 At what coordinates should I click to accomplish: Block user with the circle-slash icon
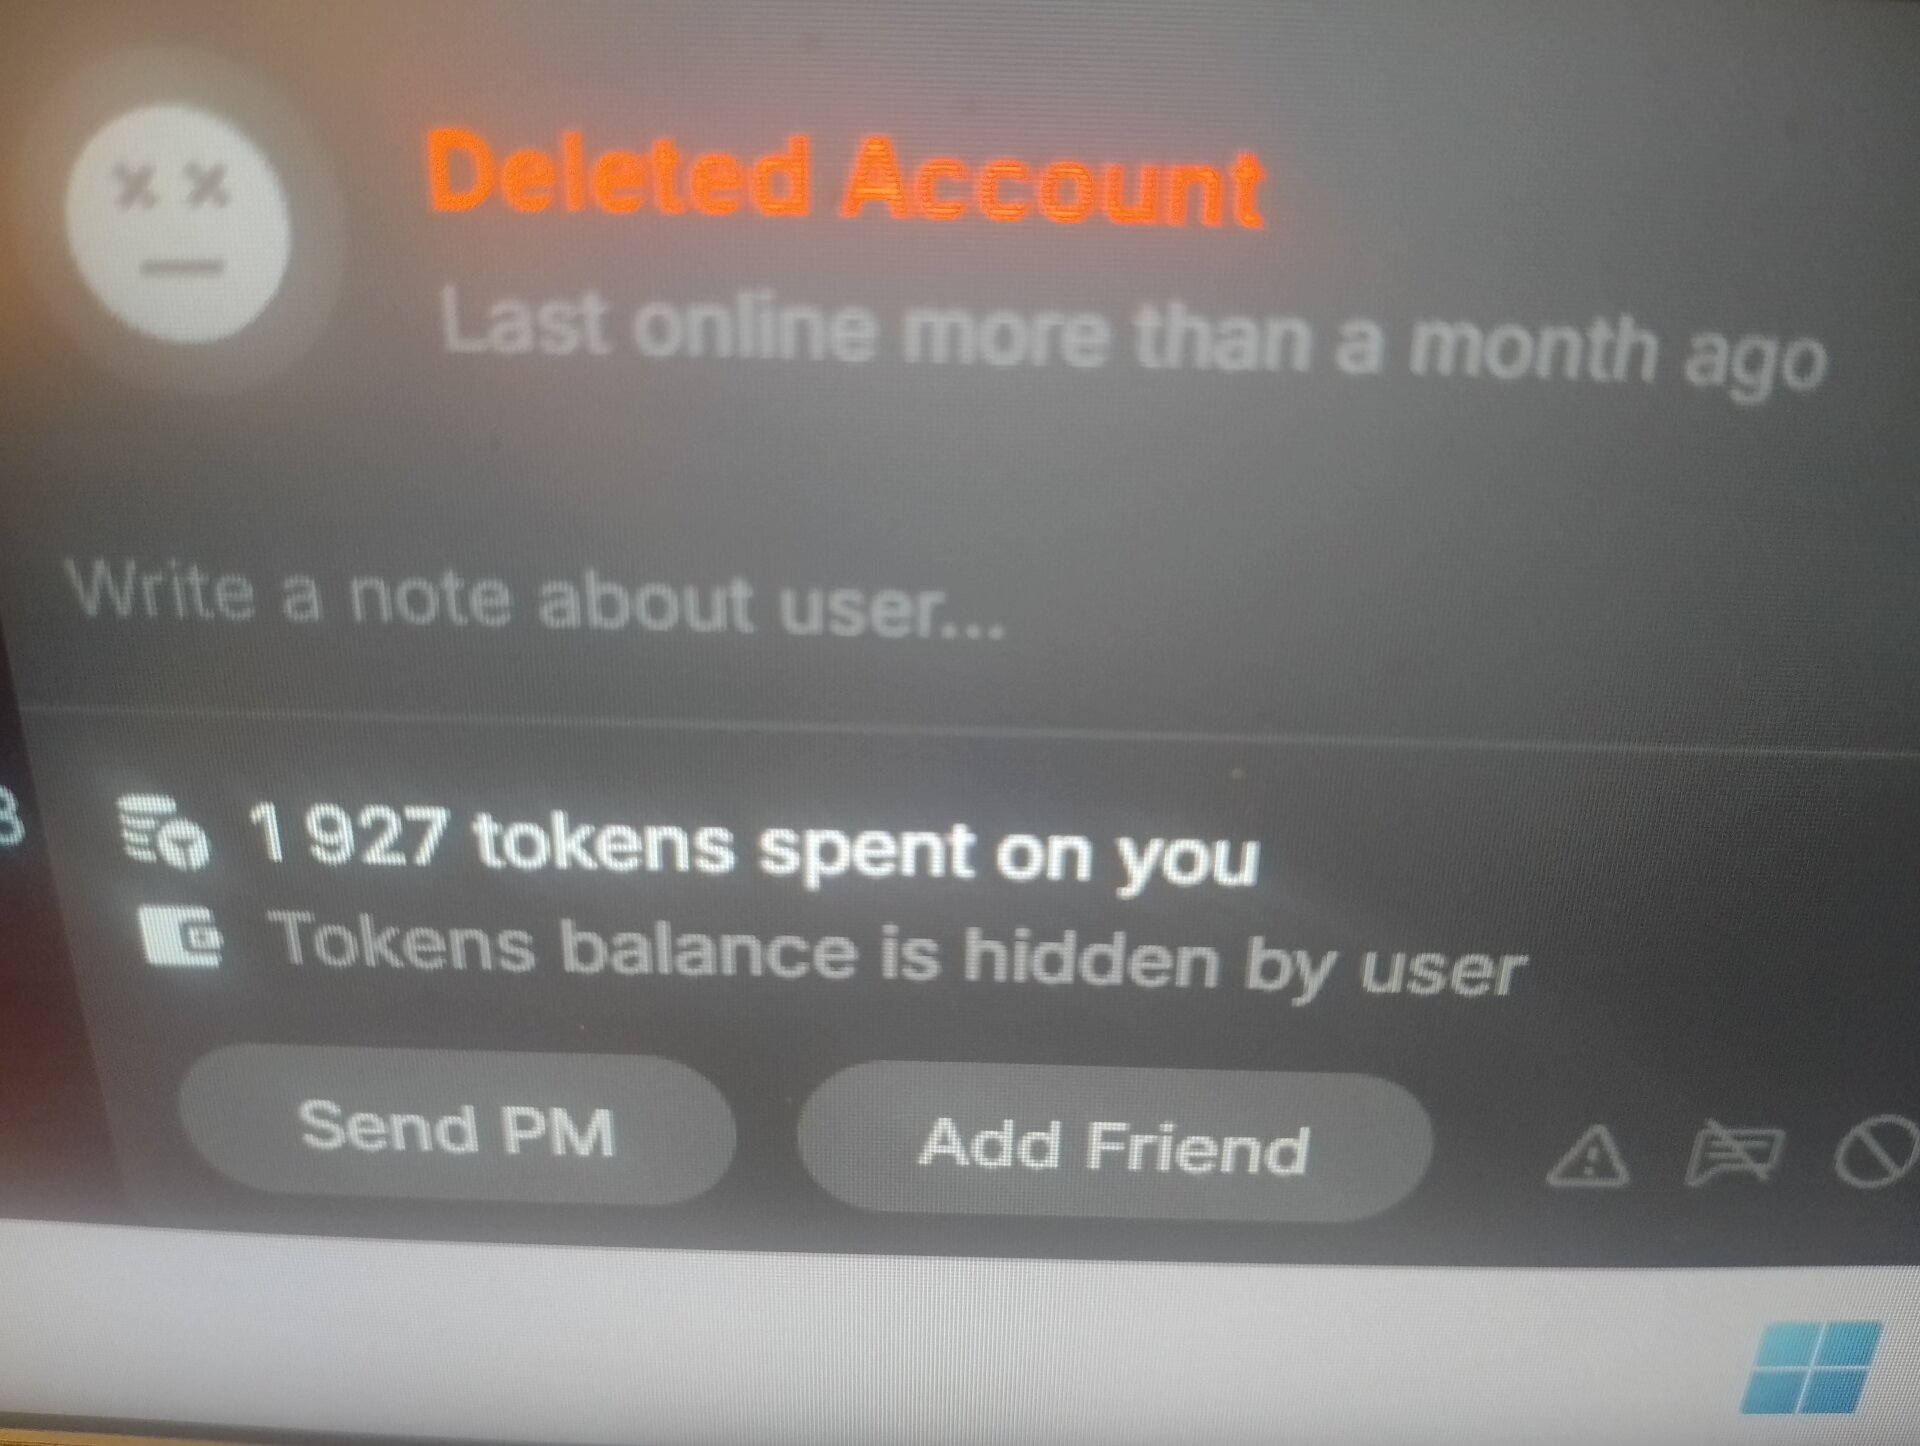point(1877,1150)
